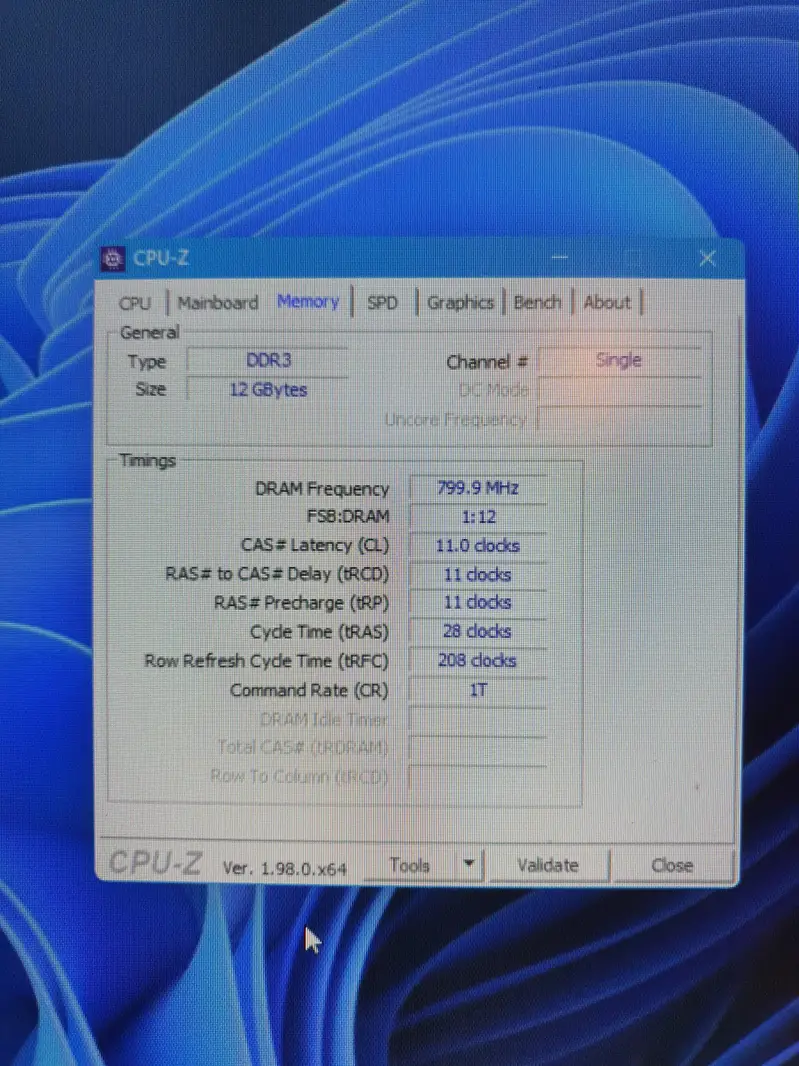Click the CPU-Z app icon in title bar
Viewport: 799px width, 1066px height.
pyautogui.click(x=114, y=259)
